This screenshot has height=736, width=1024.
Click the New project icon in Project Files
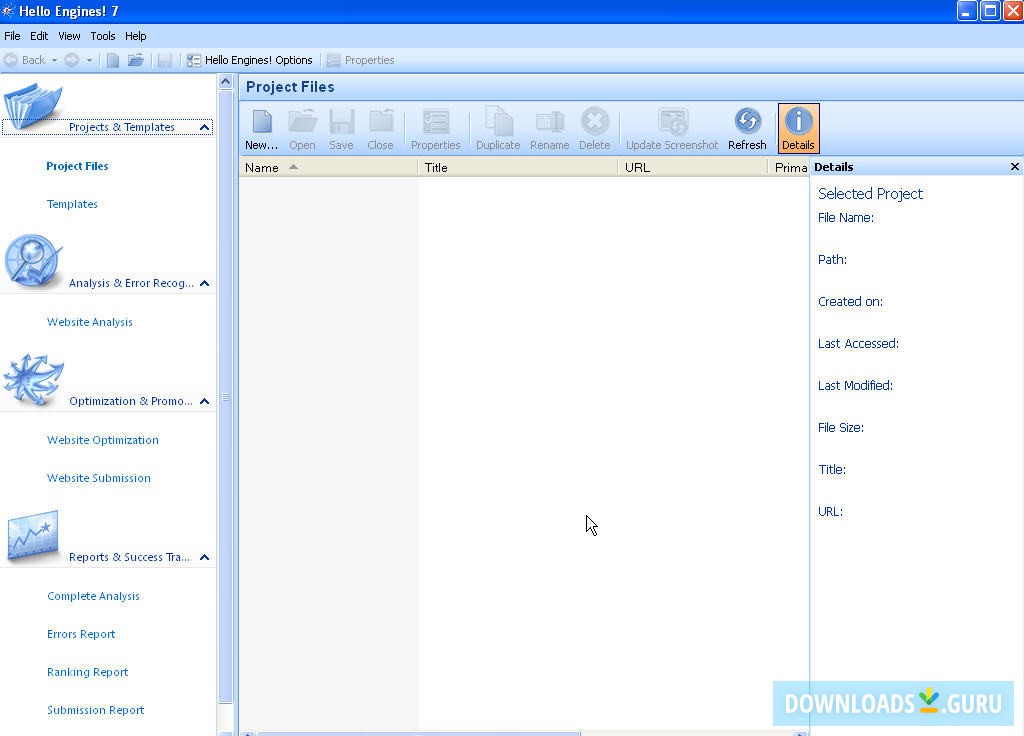coord(261,129)
